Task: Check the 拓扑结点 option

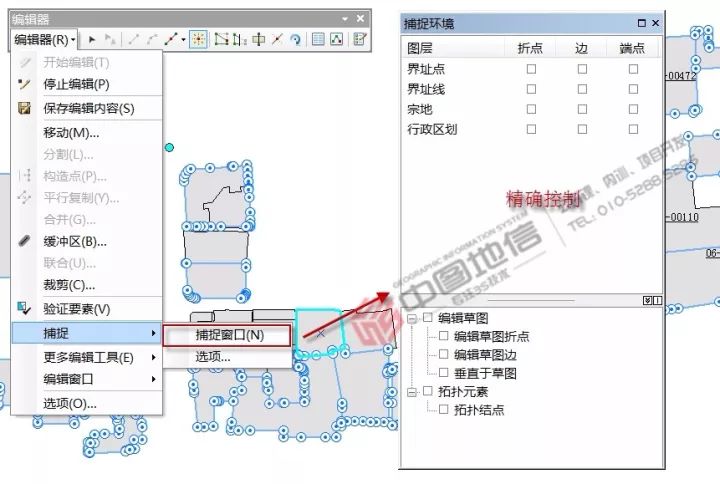Action: [444, 409]
